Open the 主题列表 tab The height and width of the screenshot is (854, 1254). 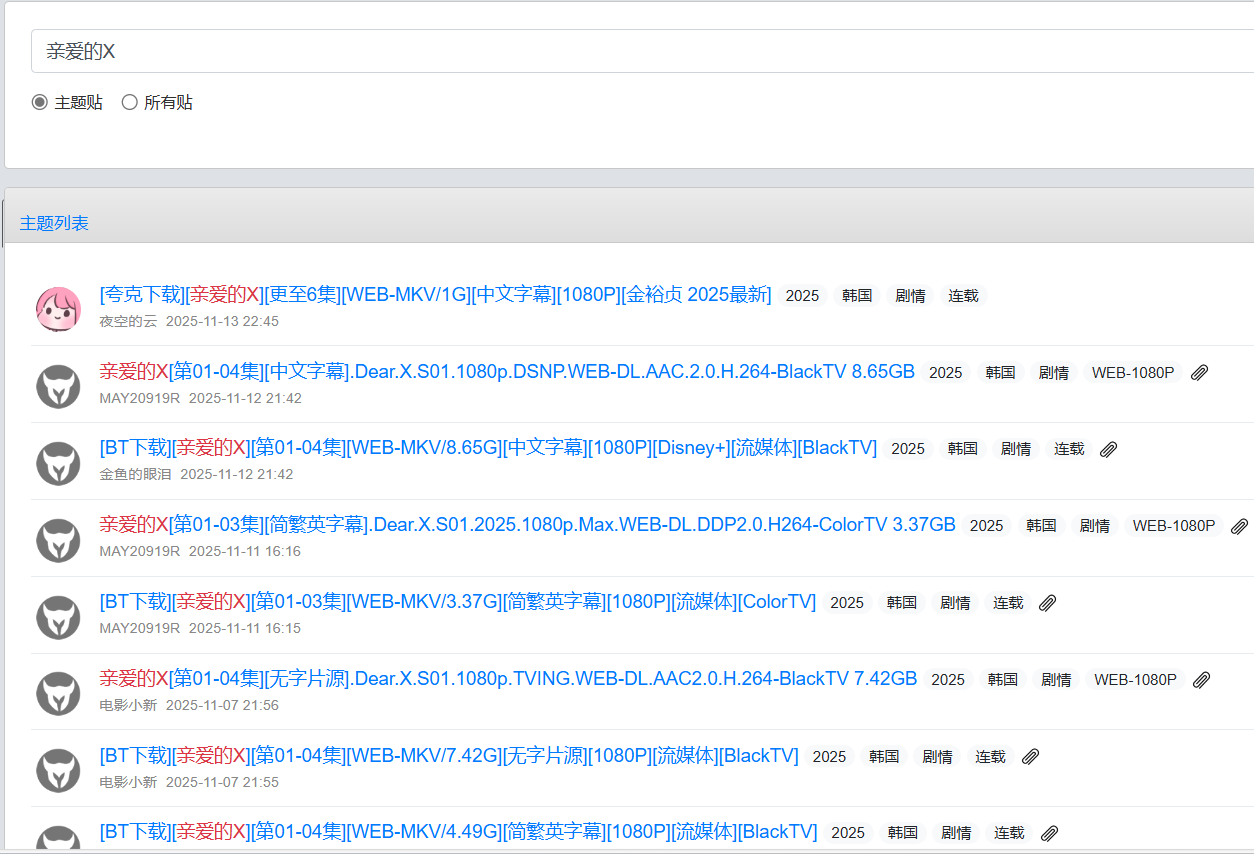pos(54,223)
